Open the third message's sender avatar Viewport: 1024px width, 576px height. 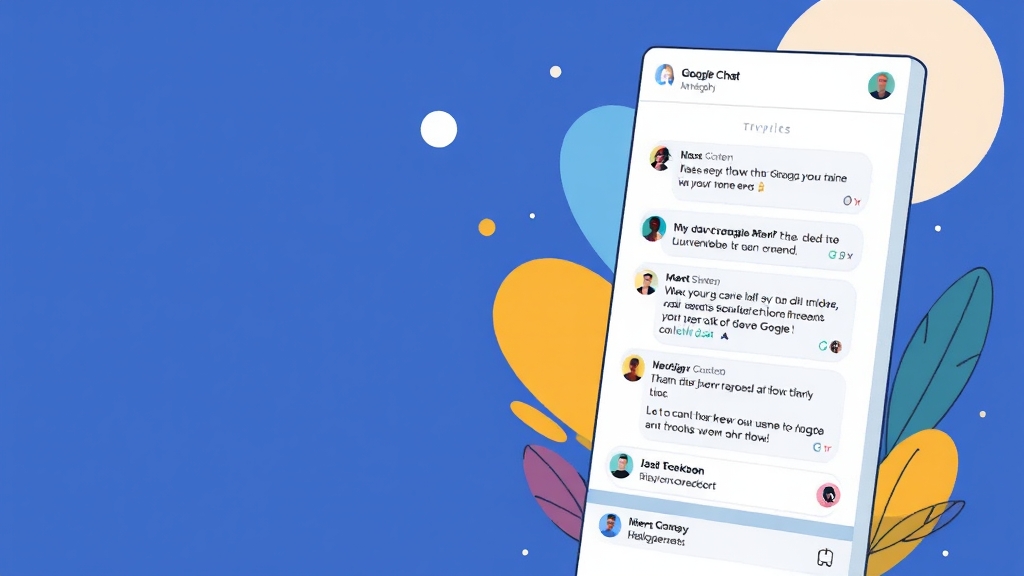coord(646,282)
